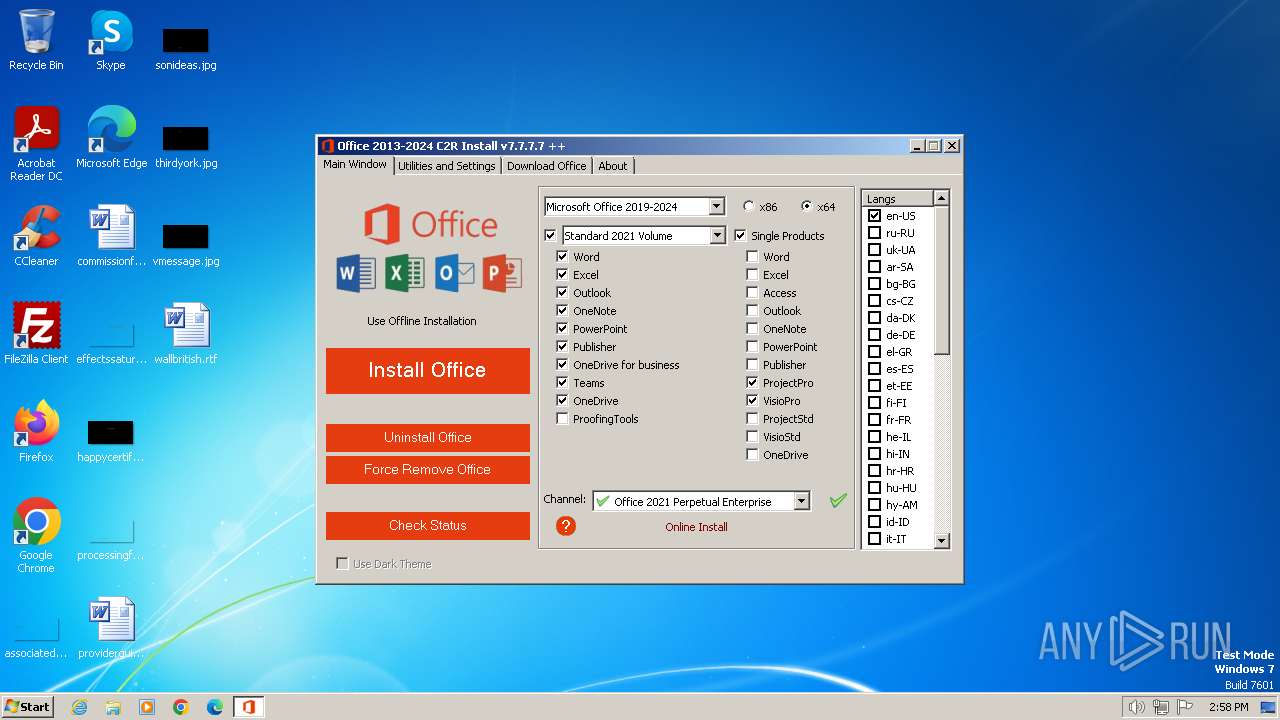Click the Langs list scrollbar thumb

[x=941, y=280]
